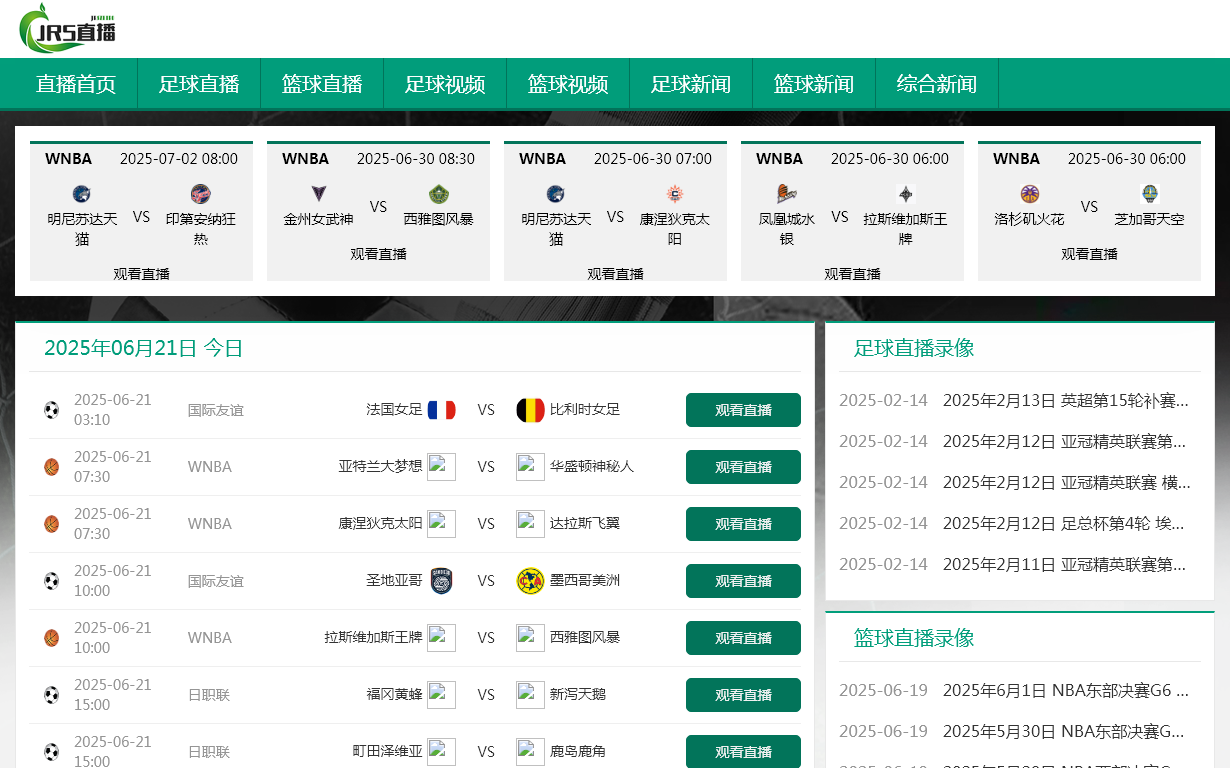Screen dimensions: 1230x768
Task: Watch live 圣地亚哥 vs 墨西哥美洲
Action: coord(743,581)
